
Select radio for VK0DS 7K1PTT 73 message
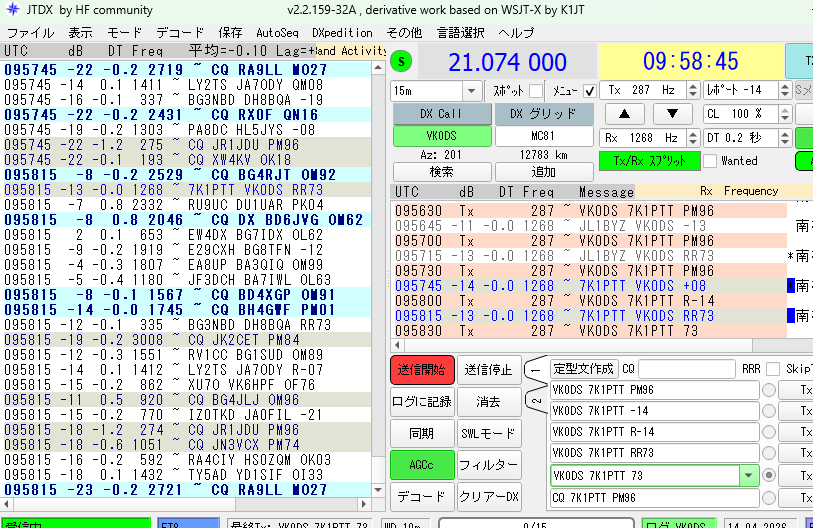coord(769,475)
